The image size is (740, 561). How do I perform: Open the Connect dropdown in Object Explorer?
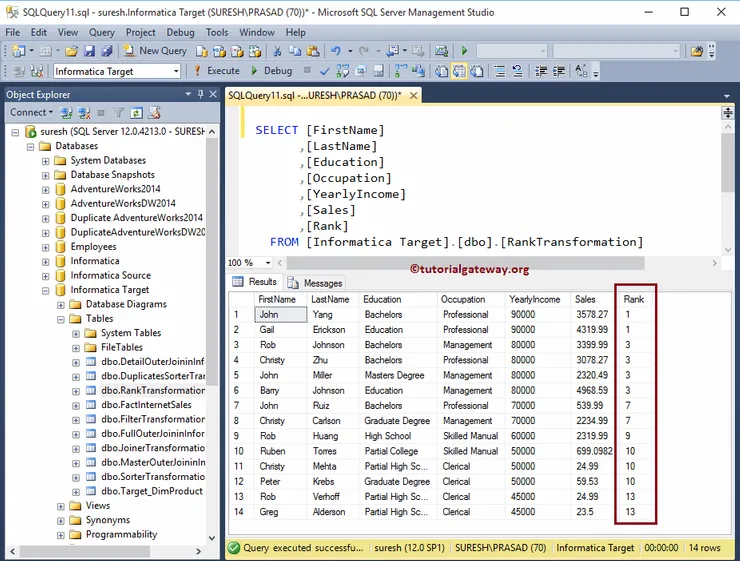tap(32, 112)
